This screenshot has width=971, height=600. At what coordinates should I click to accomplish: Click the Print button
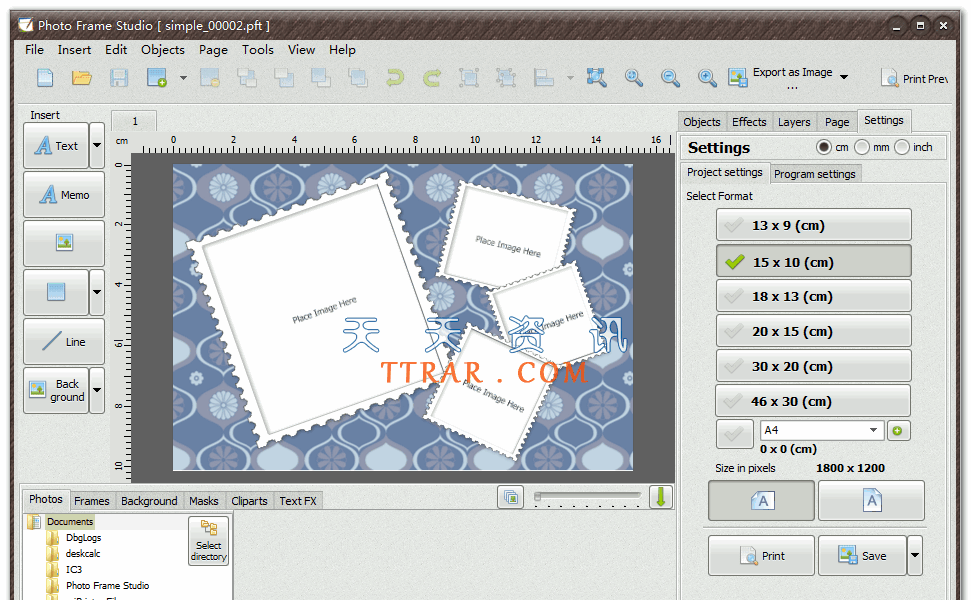pyautogui.click(x=762, y=555)
